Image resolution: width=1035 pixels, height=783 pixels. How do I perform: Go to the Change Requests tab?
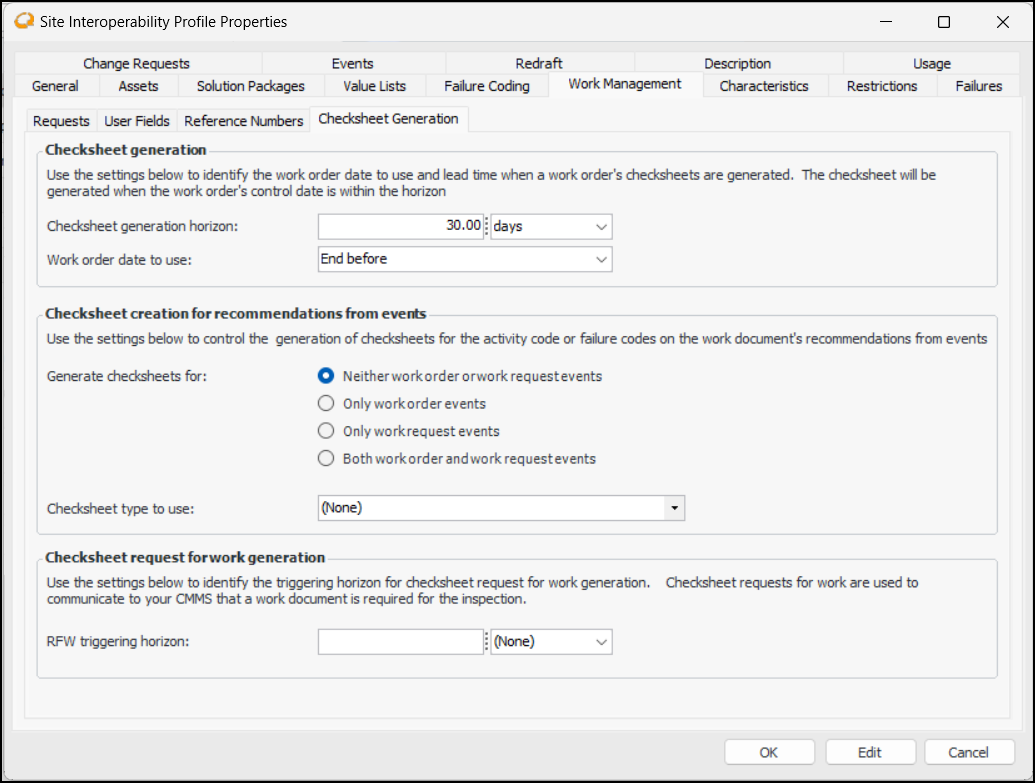coord(136,63)
